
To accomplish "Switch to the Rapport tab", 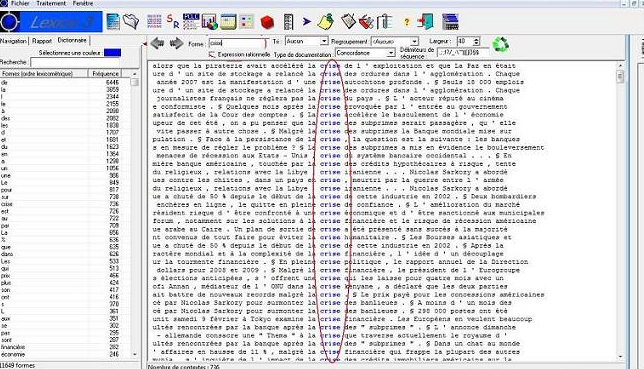I will point(42,41).
